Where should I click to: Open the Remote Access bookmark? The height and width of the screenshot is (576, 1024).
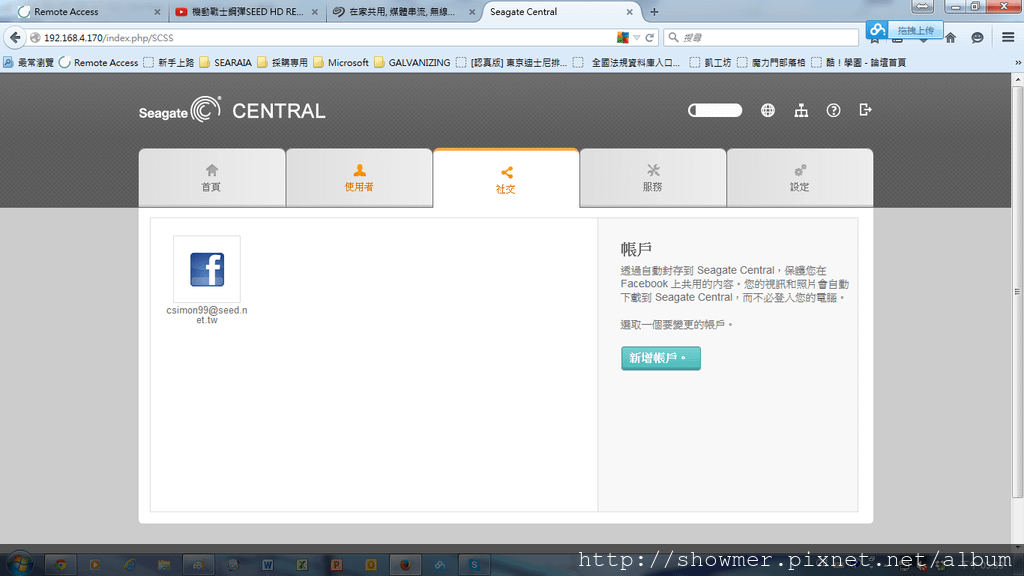point(99,63)
